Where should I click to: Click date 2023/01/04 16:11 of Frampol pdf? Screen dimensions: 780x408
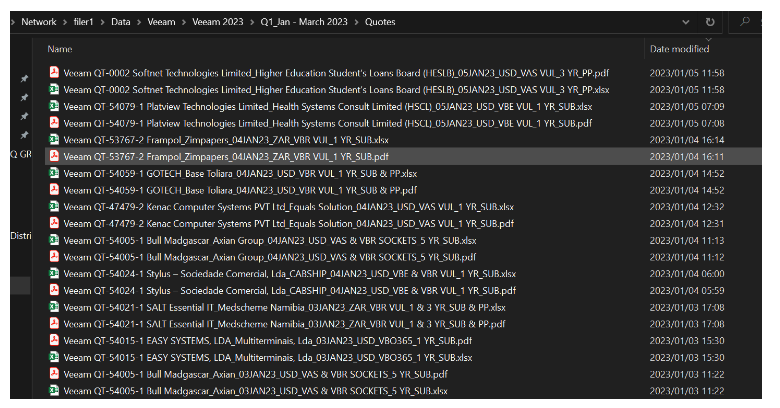point(686,156)
